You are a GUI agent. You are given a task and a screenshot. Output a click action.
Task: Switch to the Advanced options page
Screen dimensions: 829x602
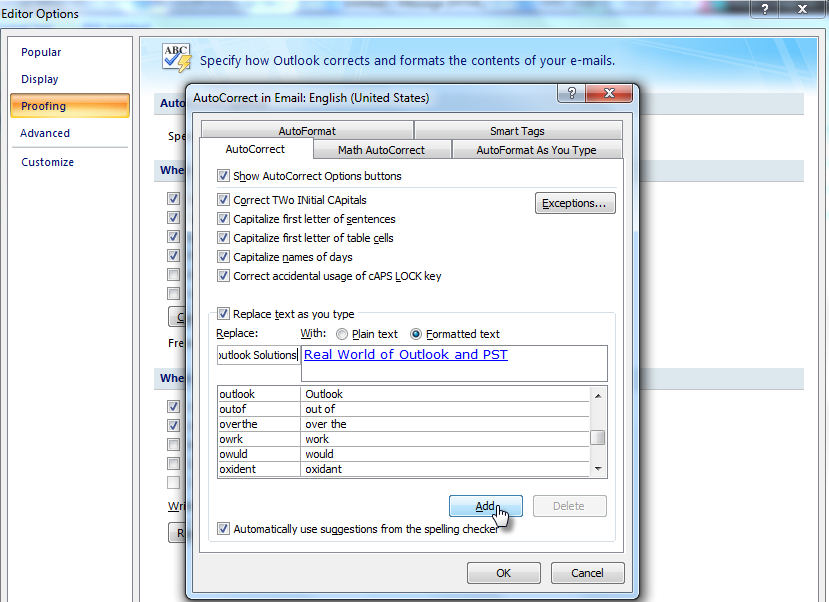pos(44,133)
